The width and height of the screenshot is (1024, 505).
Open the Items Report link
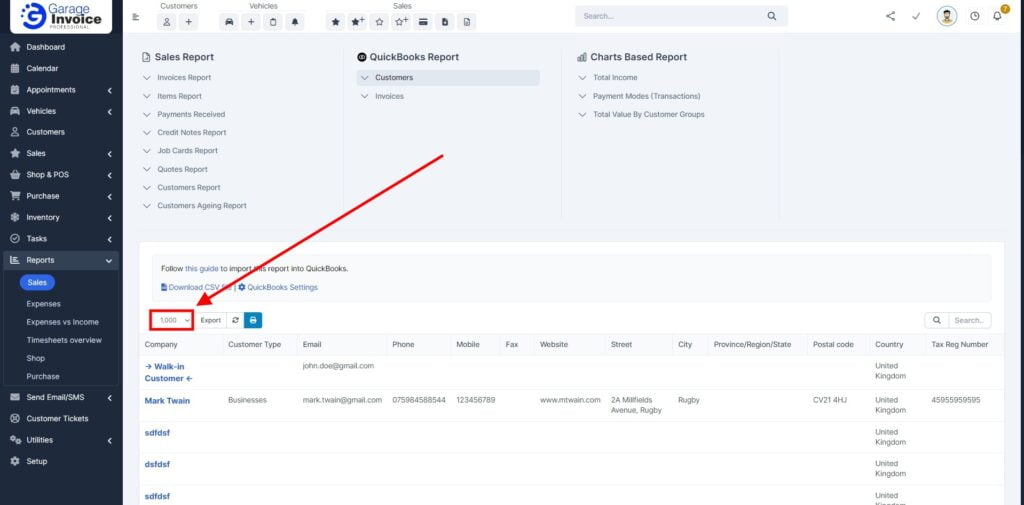180,96
